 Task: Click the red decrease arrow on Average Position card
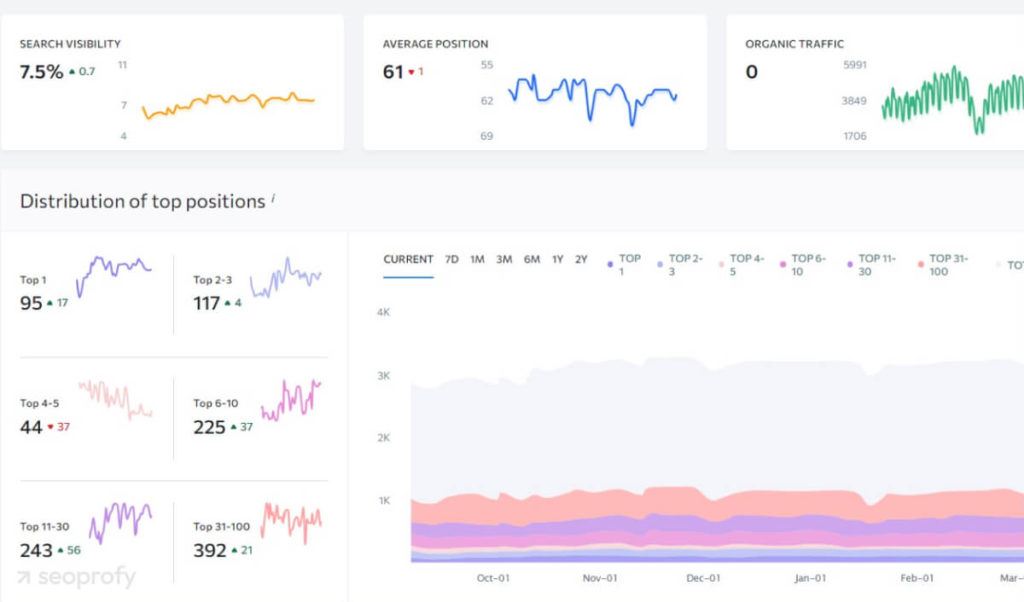tap(409, 73)
